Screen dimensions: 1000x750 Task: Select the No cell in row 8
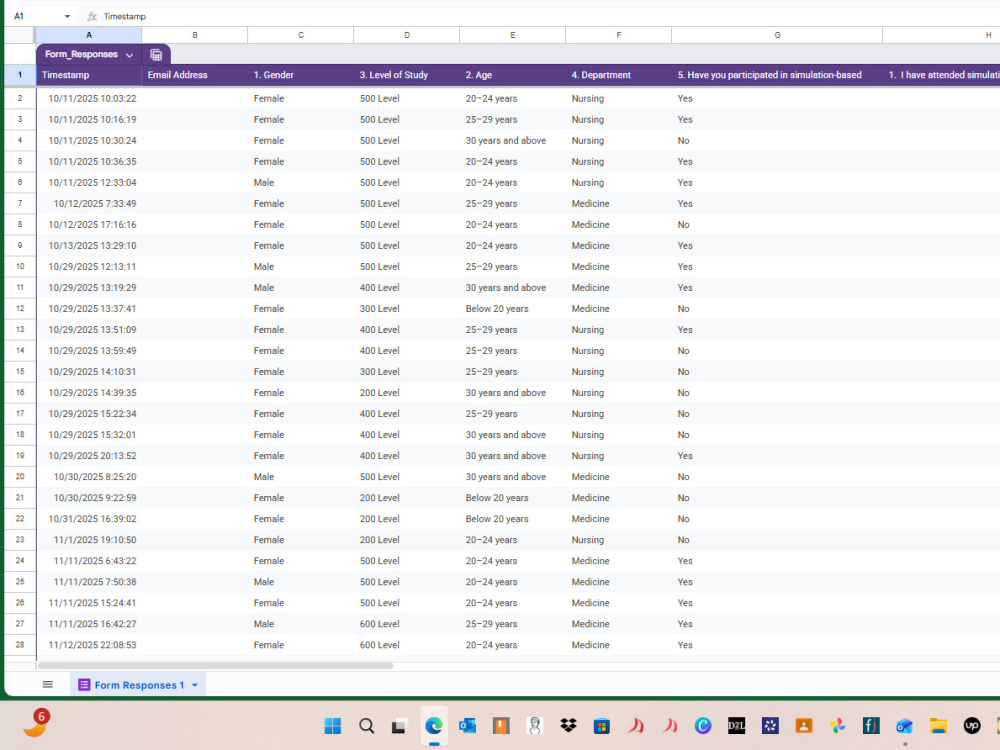click(x=777, y=224)
